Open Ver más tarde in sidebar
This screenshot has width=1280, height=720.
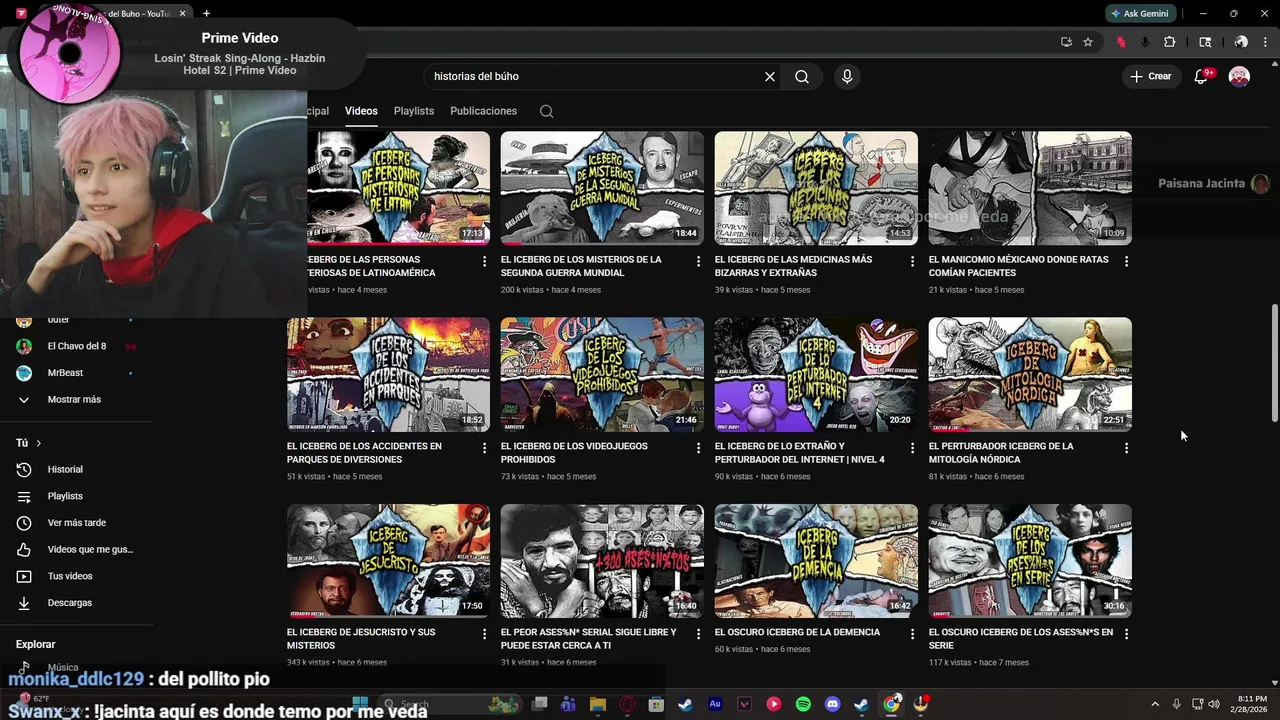click(76, 523)
